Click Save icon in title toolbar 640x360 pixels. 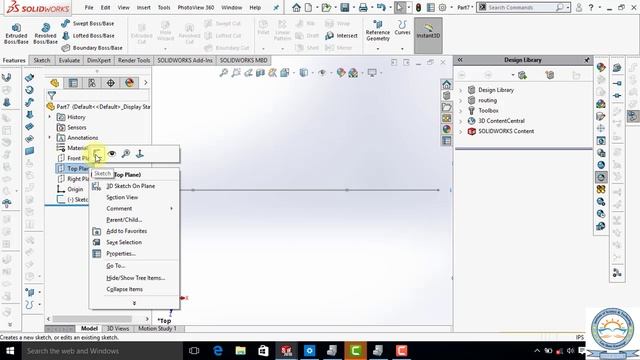tap(345, 7)
